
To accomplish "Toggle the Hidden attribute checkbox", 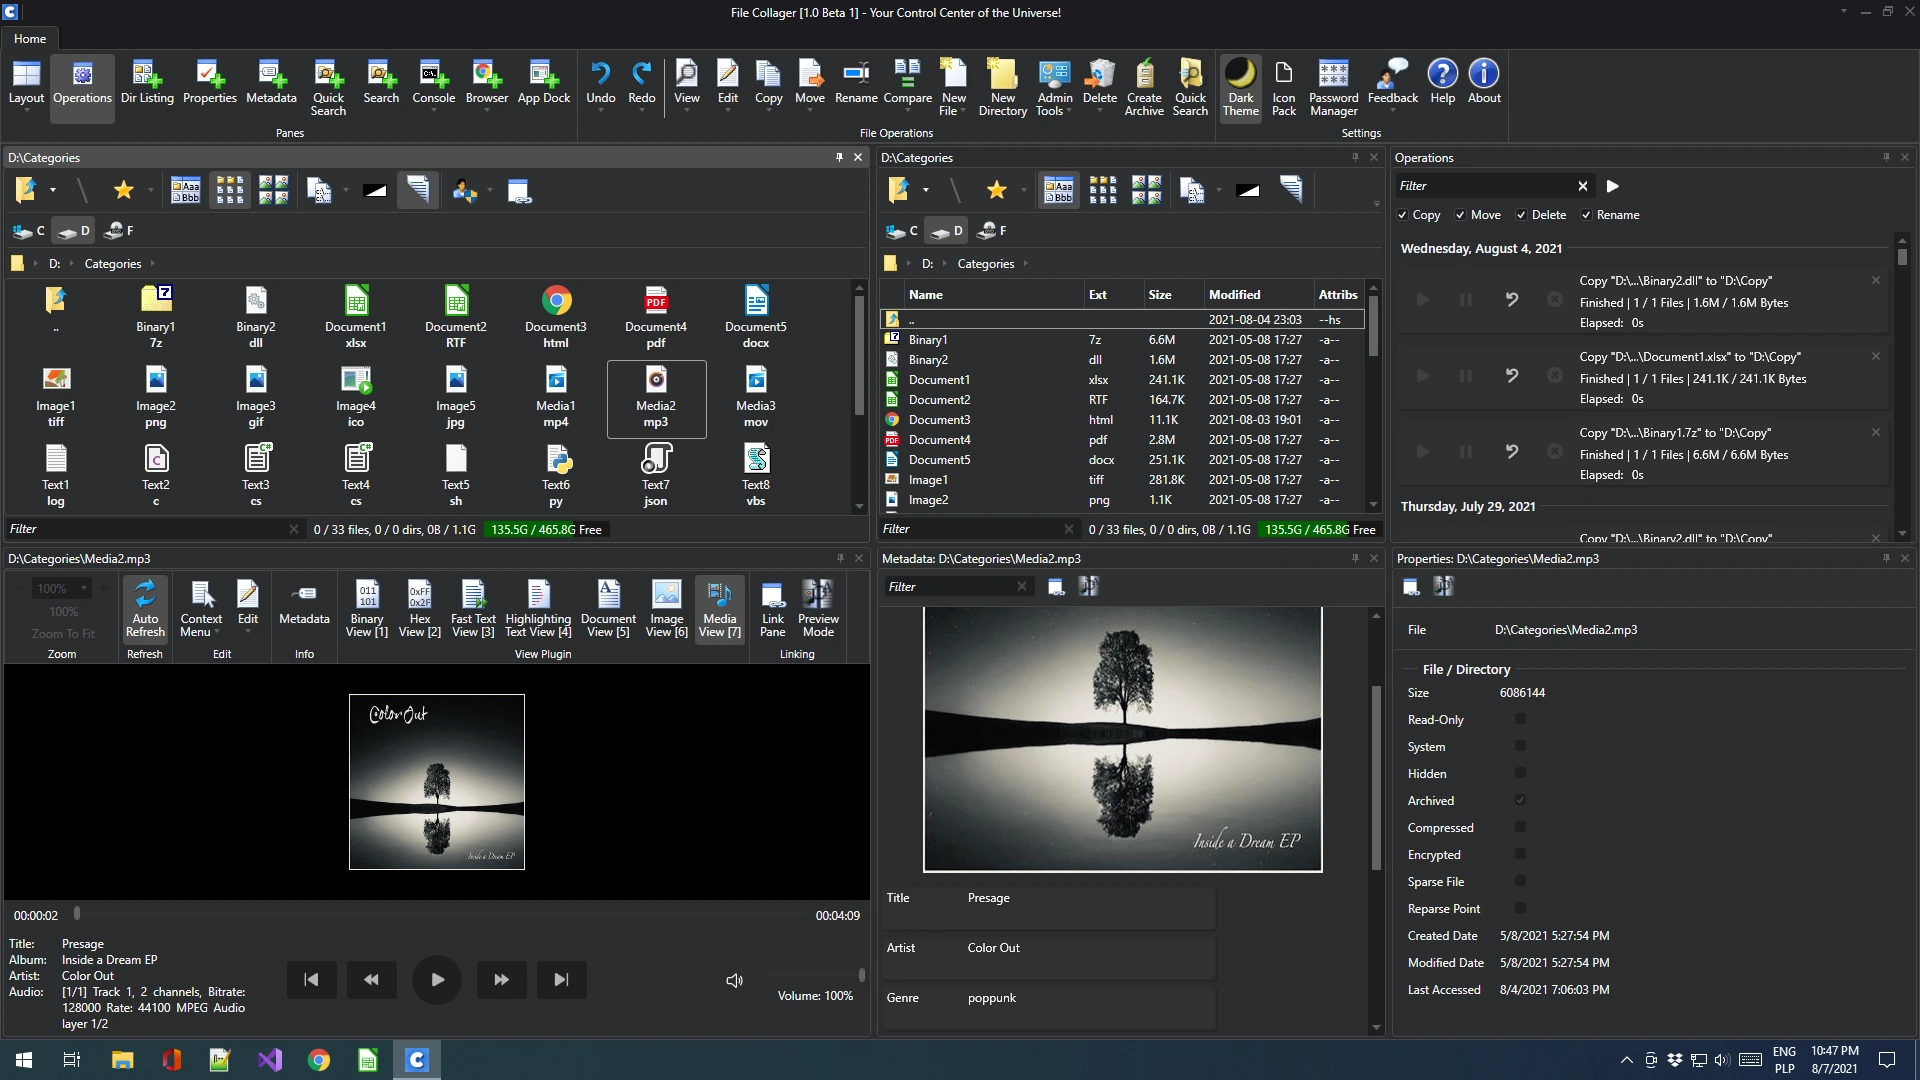I will (x=1520, y=773).
